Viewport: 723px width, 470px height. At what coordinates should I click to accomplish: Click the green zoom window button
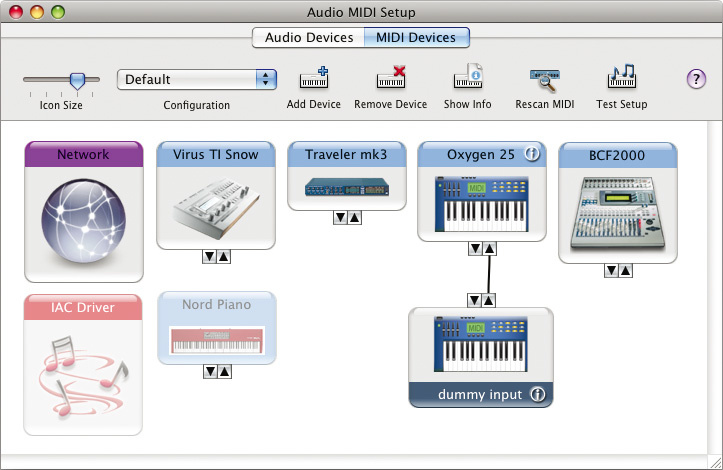(x=58, y=12)
